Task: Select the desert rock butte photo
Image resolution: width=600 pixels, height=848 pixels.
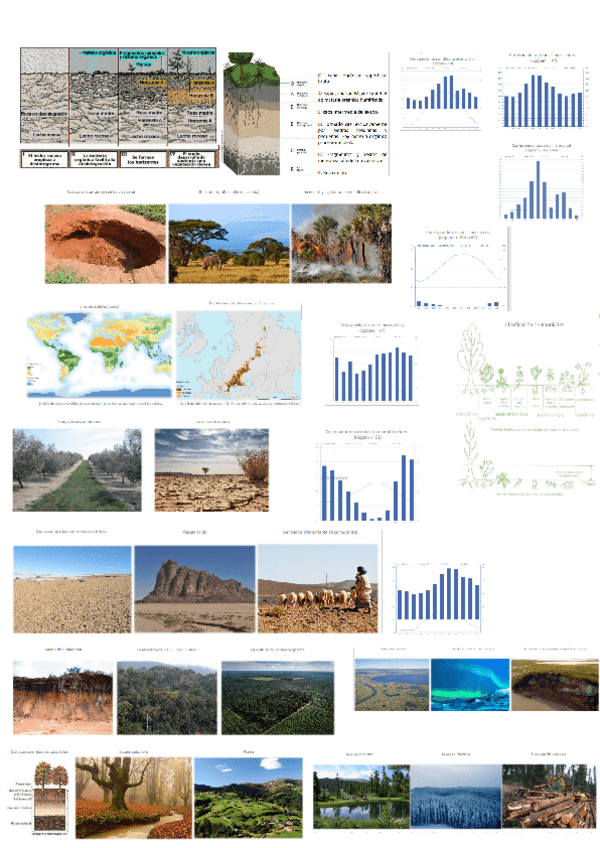Action: (x=195, y=589)
